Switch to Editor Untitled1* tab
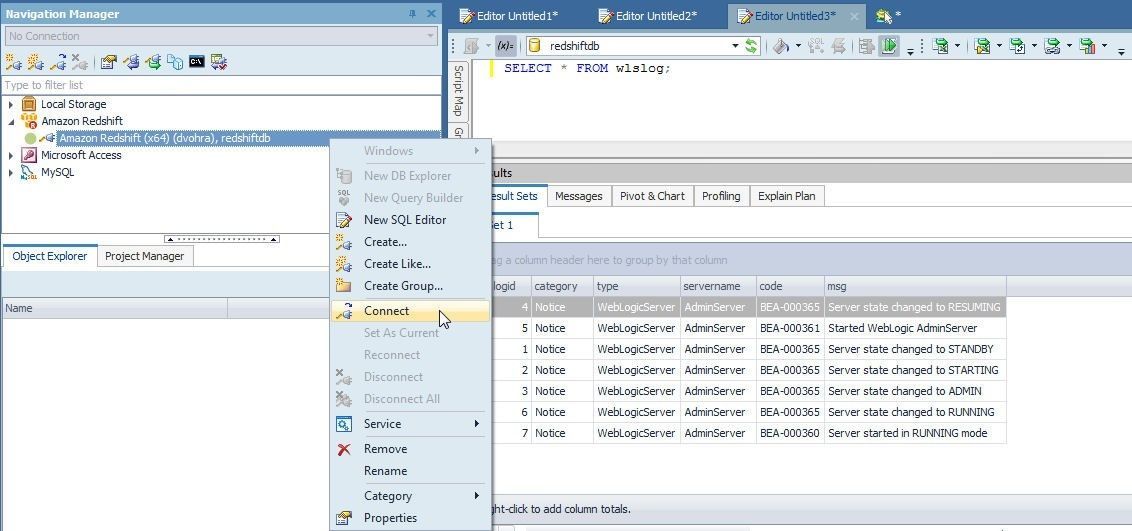Screen dimensions: 1132x531 coord(509,16)
